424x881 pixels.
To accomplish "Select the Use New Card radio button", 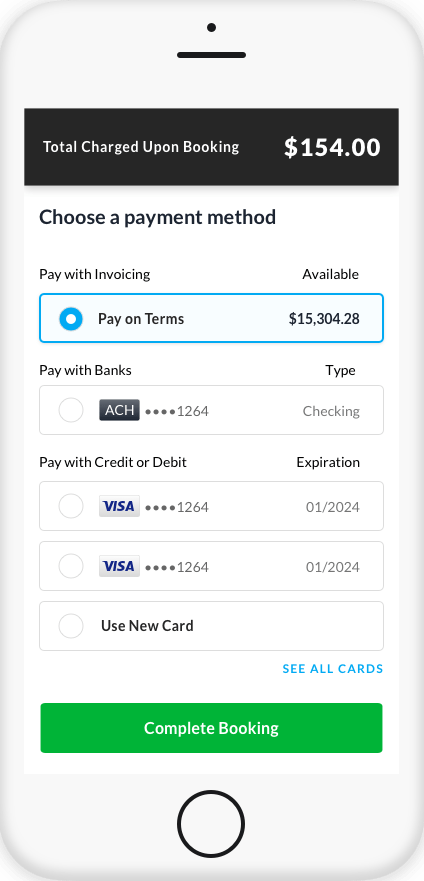I will [x=71, y=626].
